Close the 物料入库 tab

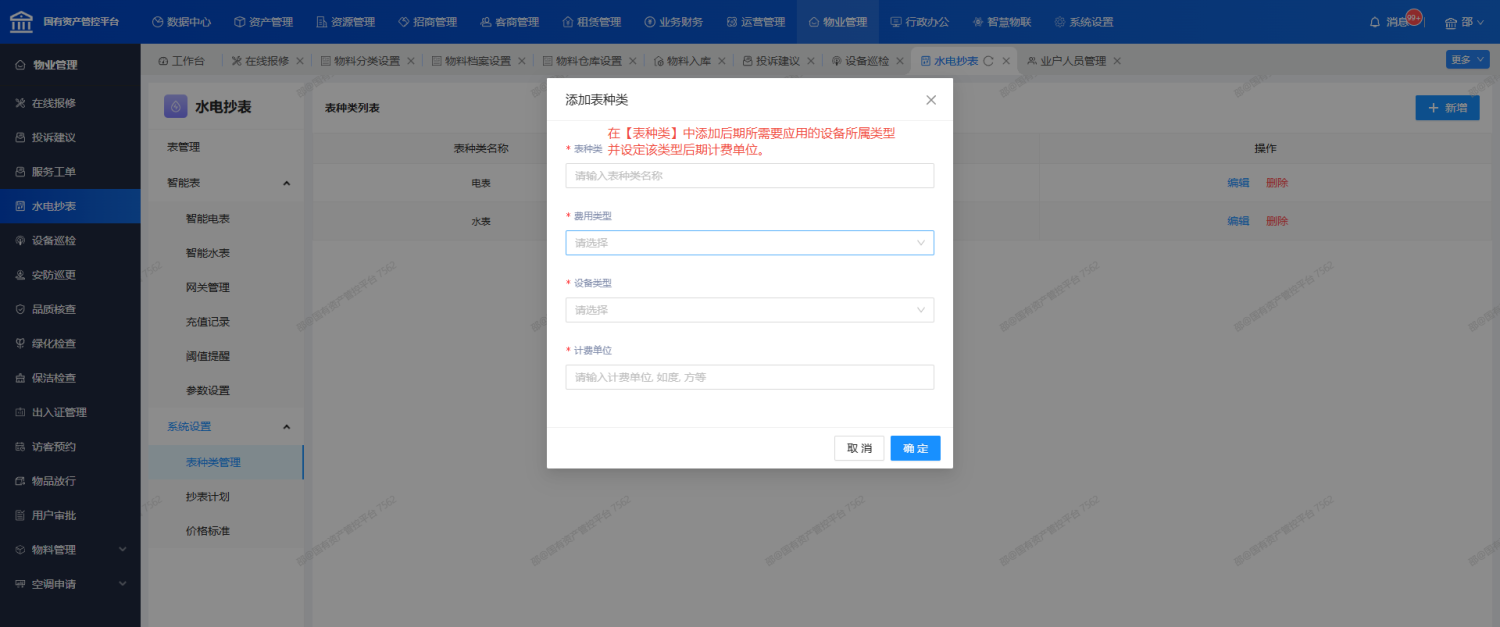pos(722,61)
